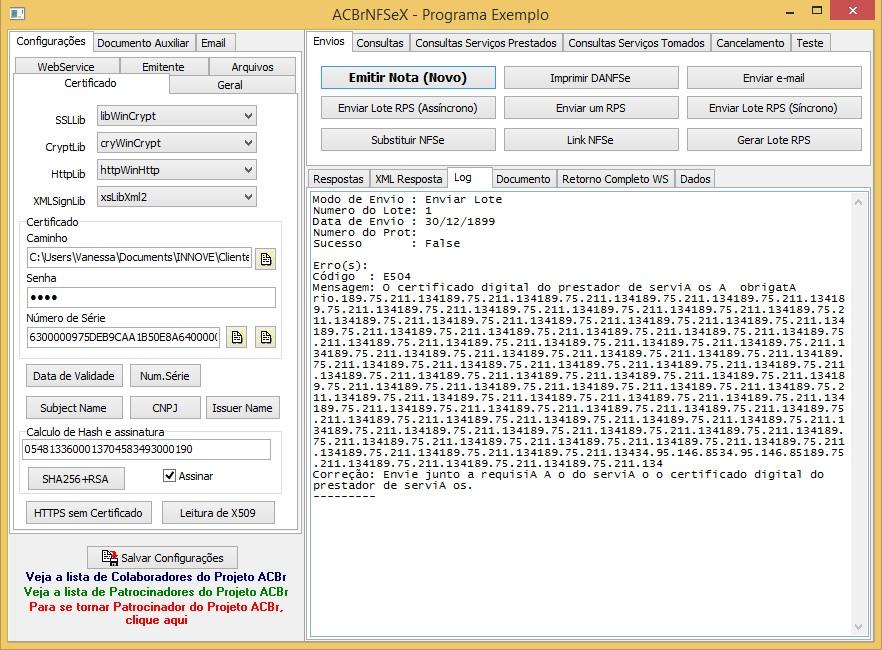882x650 pixels.
Task: Click the Senha password field
Action: [151, 297]
